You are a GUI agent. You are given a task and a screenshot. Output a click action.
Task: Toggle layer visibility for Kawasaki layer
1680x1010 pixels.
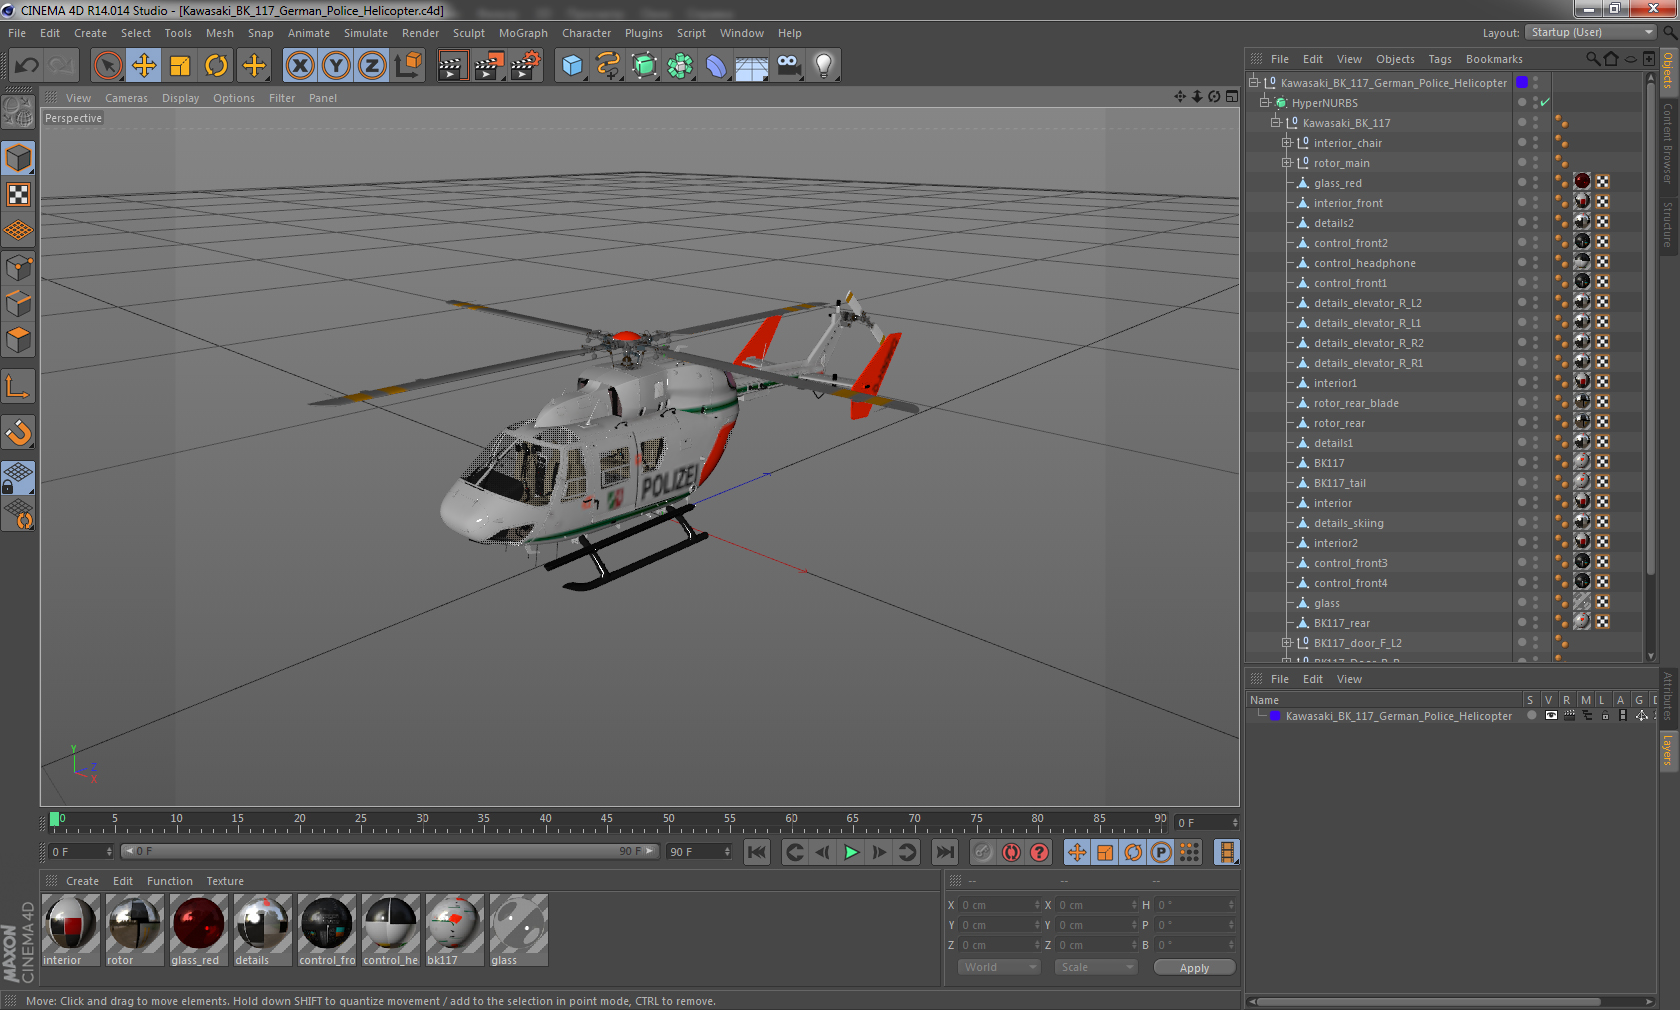(1550, 716)
